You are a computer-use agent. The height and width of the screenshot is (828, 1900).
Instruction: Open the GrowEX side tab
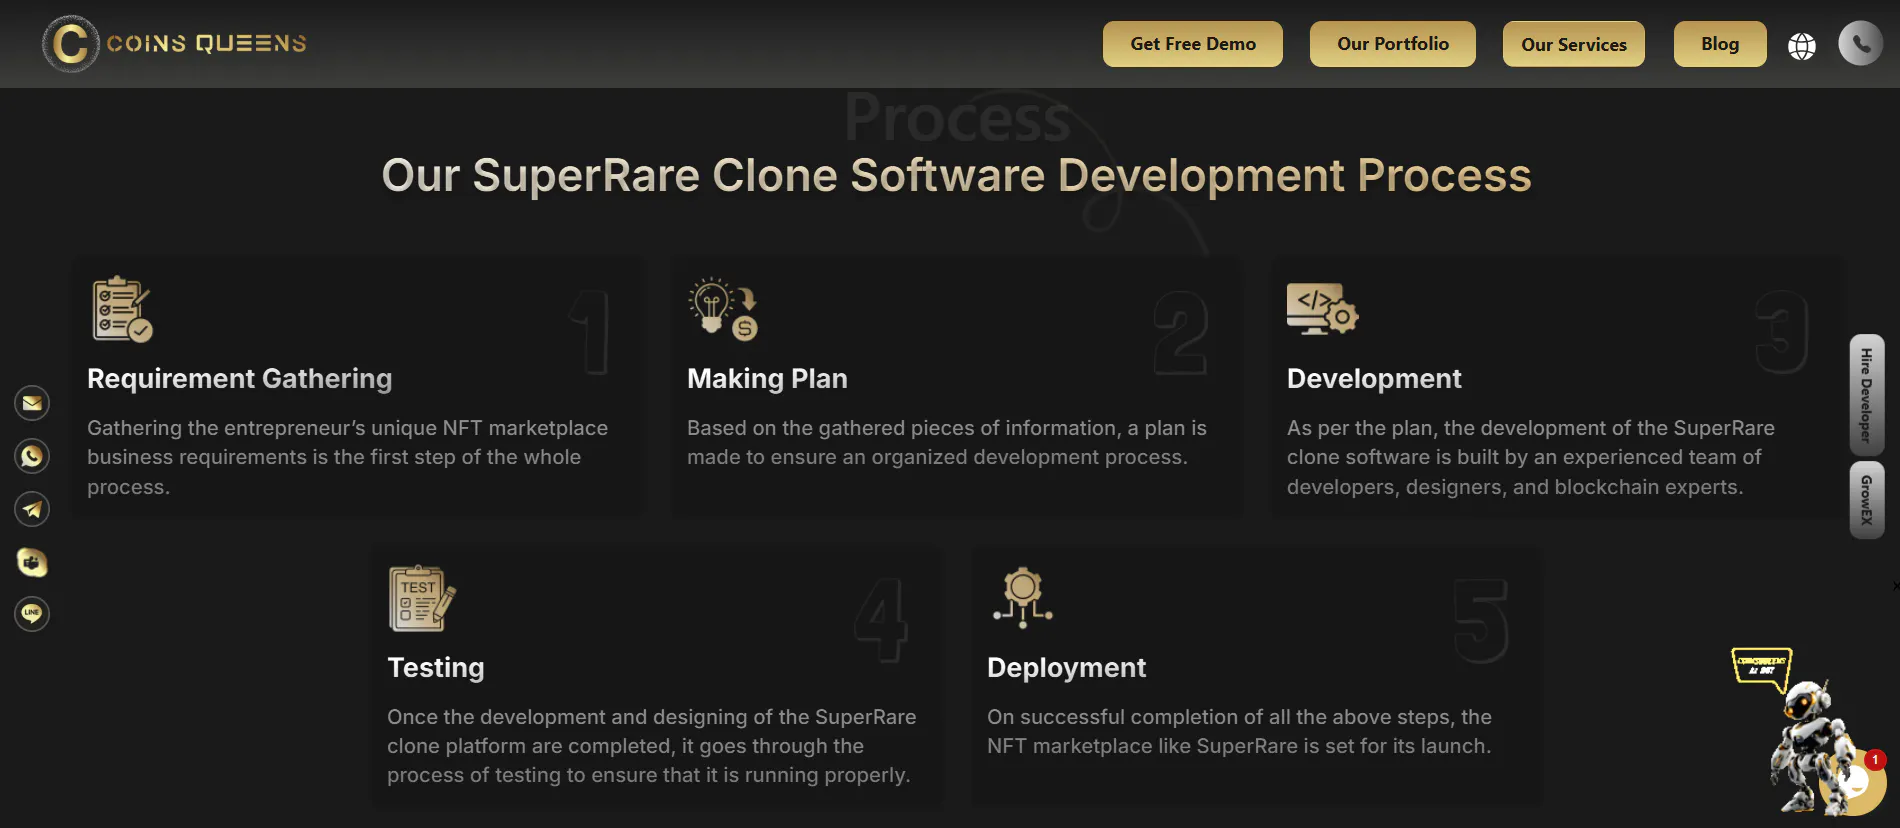click(x=1867, y=500)
